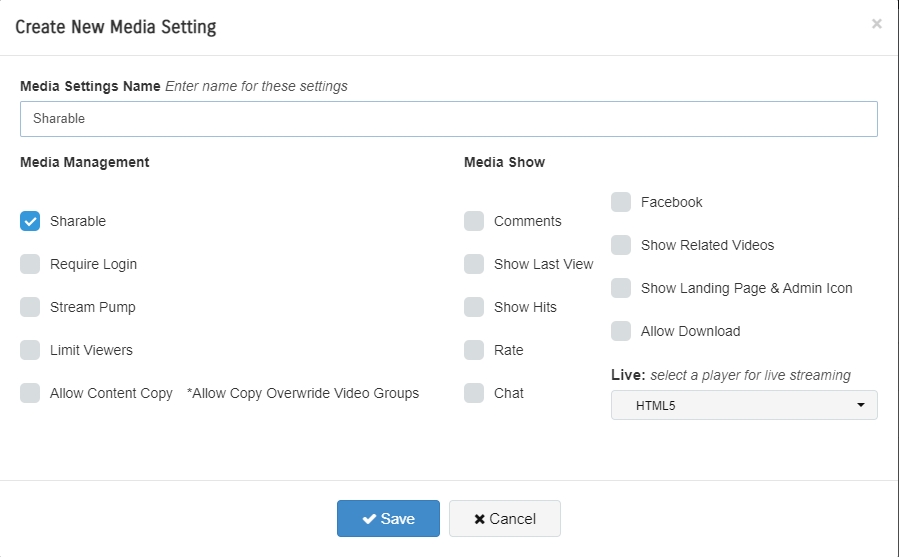Screen dimensions: 899x557
Task: Enable Allow Content Copy checkbox
Action: point(30,393)
